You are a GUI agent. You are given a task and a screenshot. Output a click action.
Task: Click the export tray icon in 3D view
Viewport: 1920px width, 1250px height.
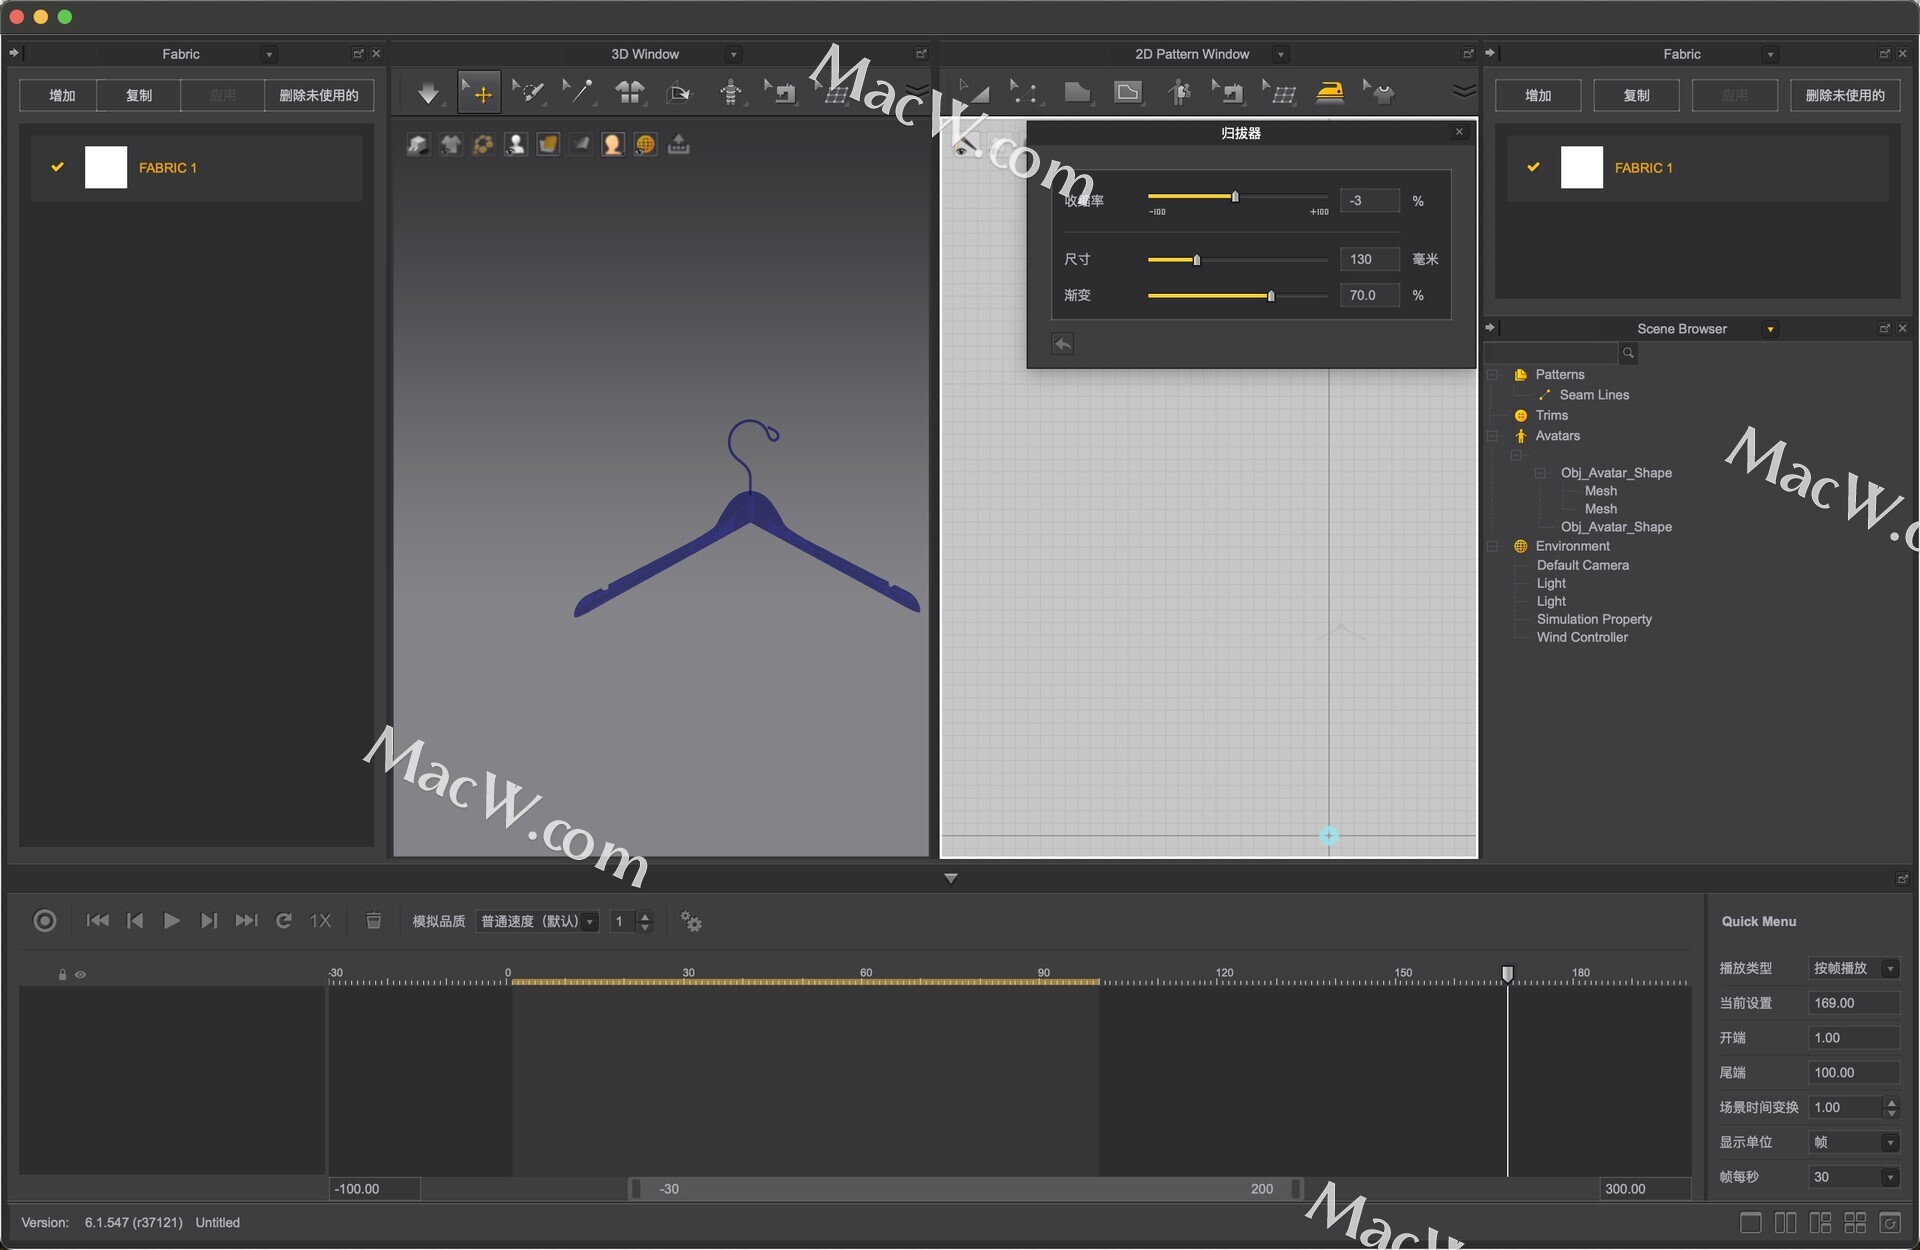point(679,145)
